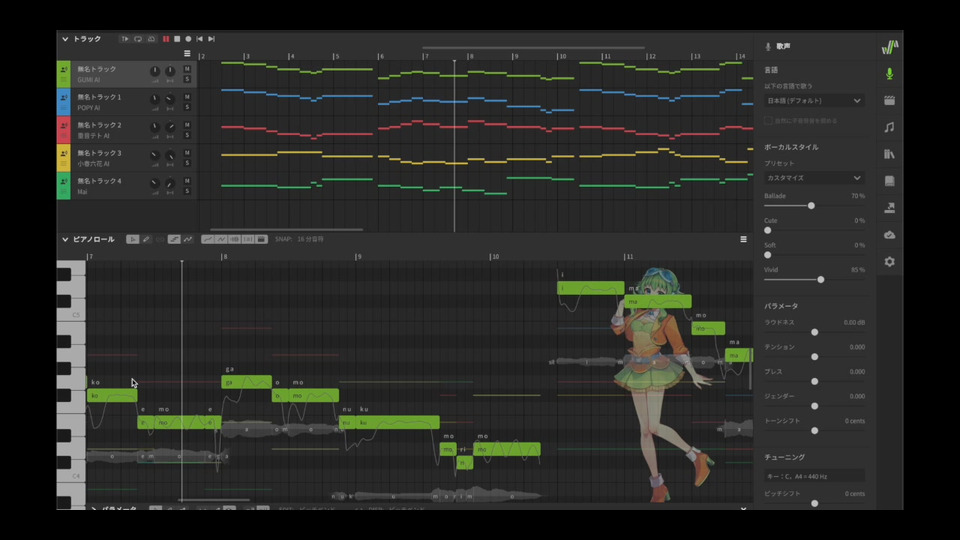
Task: Toggle play-from-cursor mode icon
Action: tap(125, 39)
